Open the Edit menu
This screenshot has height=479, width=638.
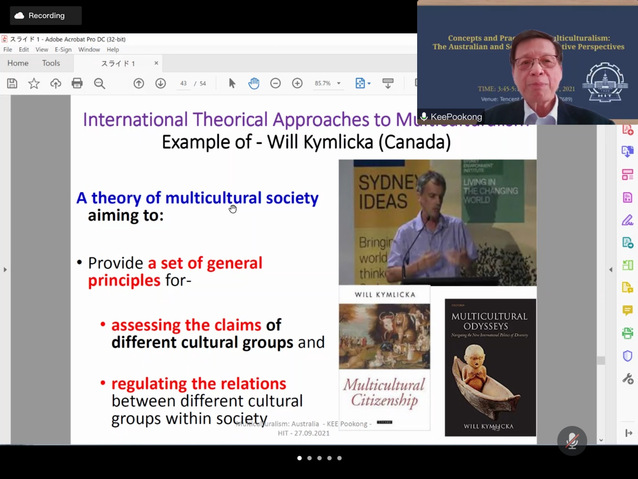pyautogui.click(x=24, y=50)
